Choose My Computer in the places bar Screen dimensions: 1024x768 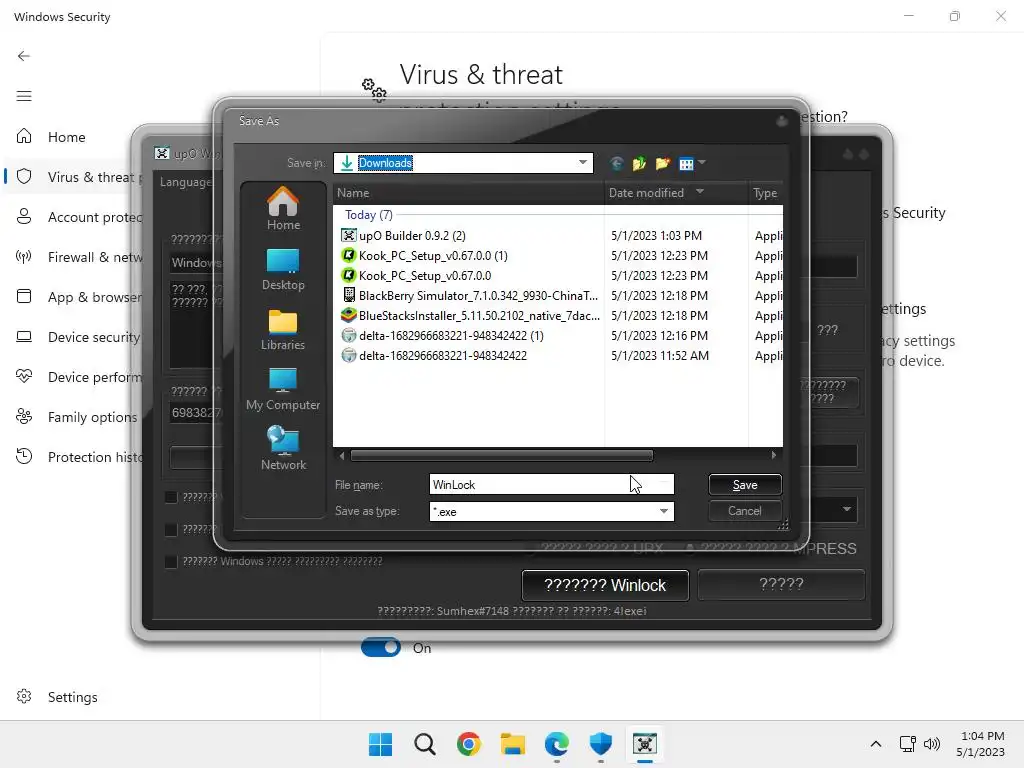283,389
